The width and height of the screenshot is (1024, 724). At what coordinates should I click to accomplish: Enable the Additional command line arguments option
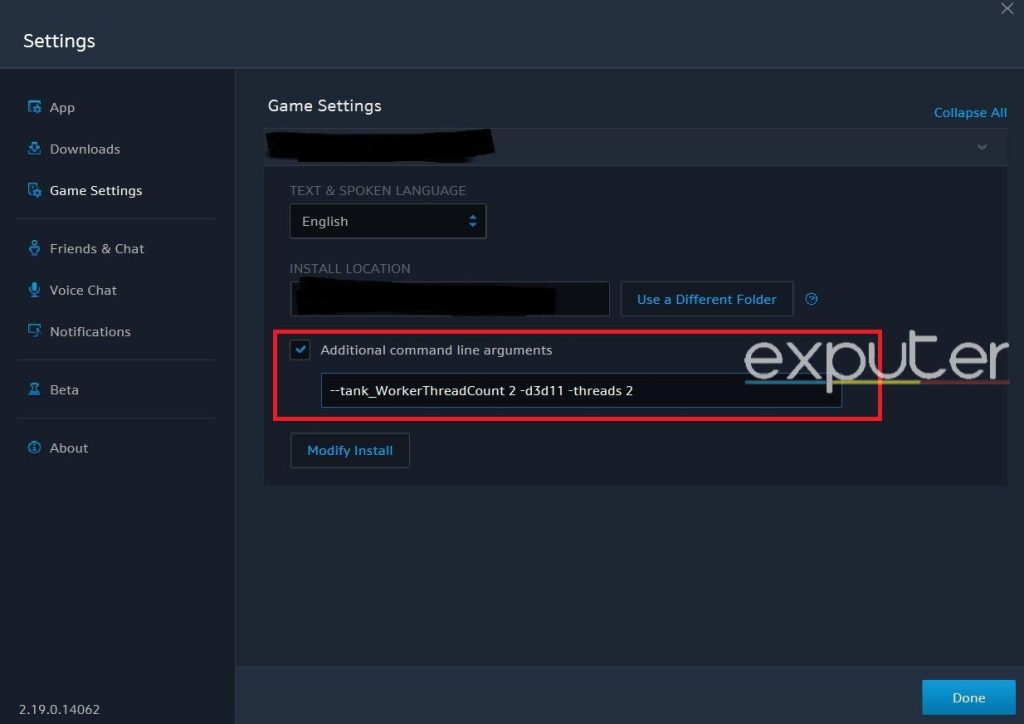click(300, 350)
